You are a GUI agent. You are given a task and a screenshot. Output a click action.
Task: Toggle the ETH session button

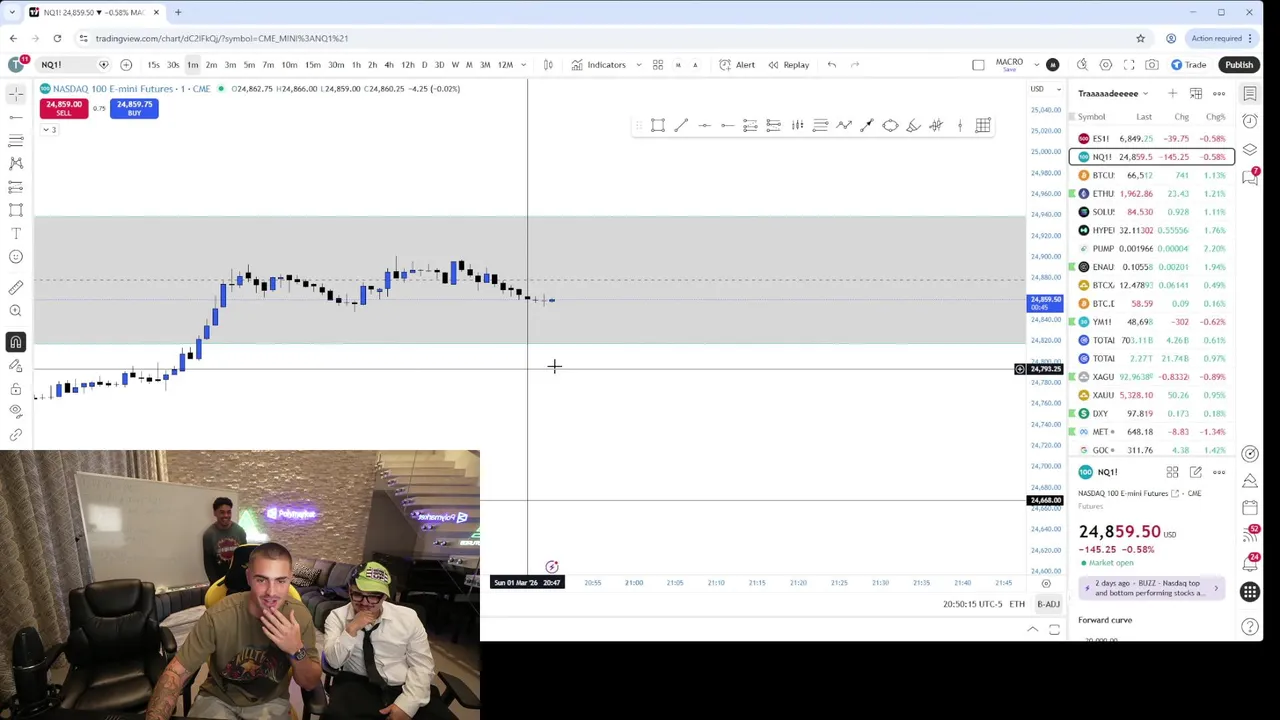coord(1017,604)
